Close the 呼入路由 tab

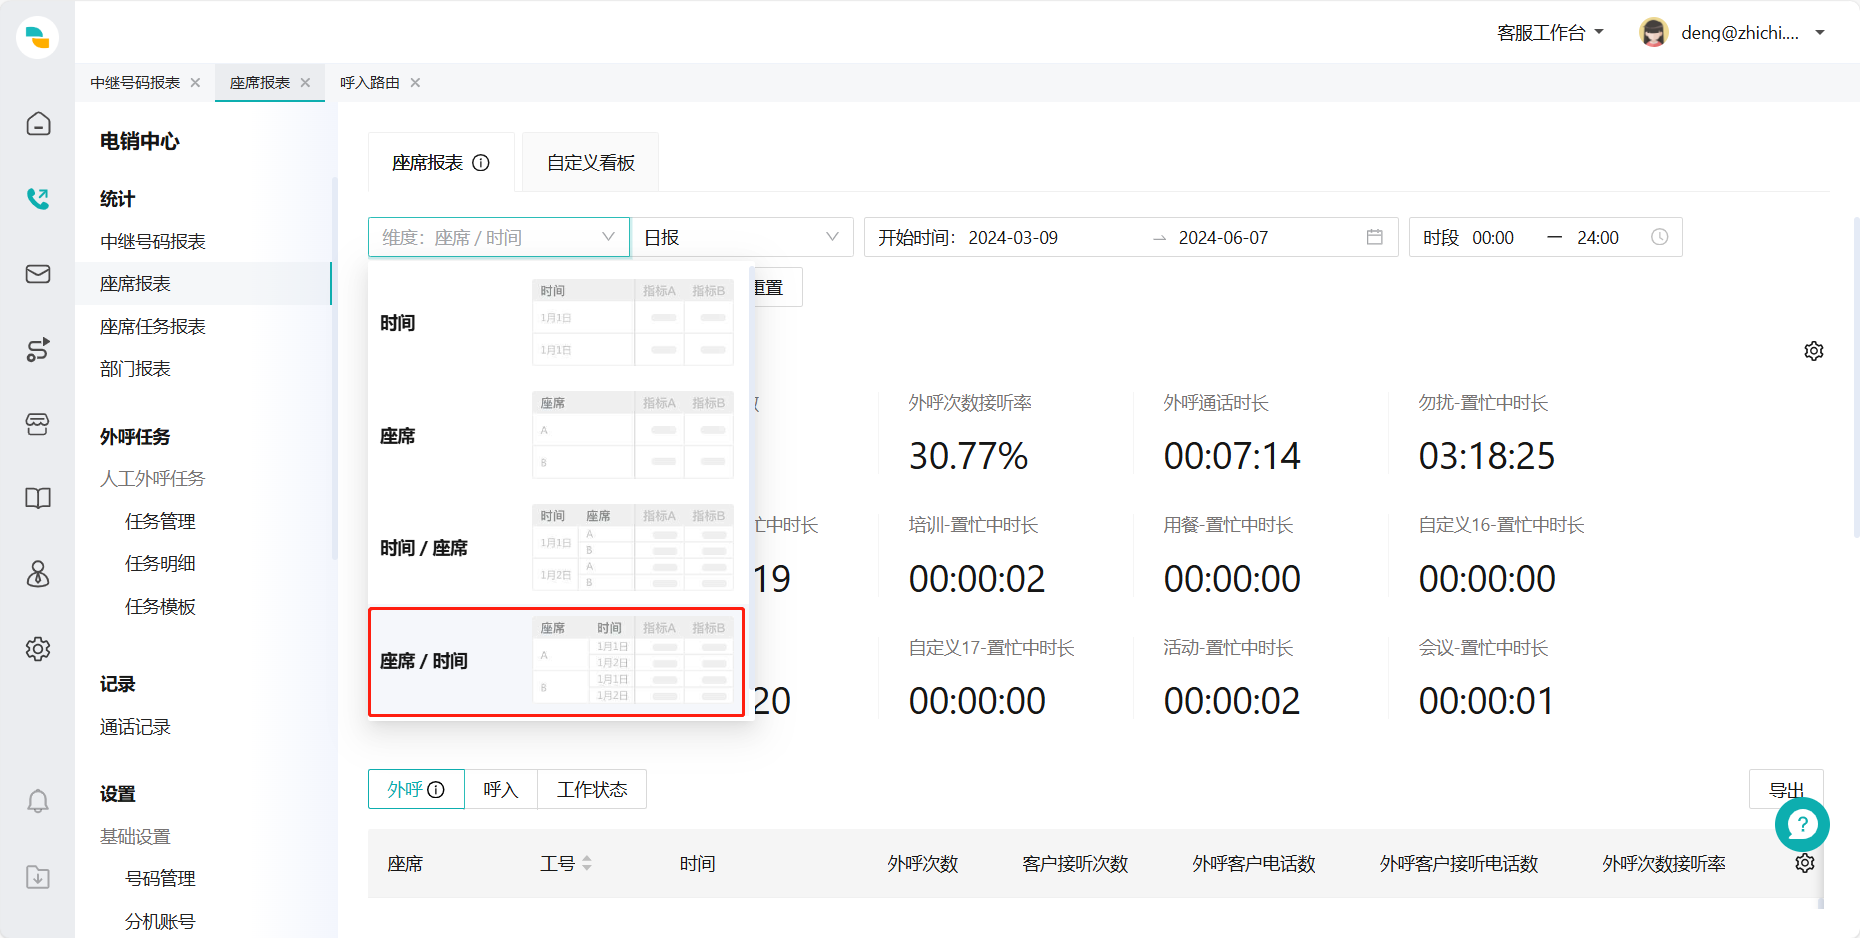point(415,83)
